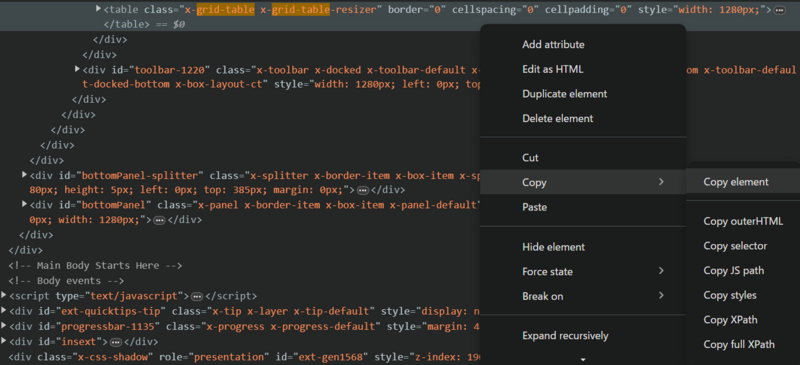Select Hide element option
This screenshot has height=365, width=800.
554,247
